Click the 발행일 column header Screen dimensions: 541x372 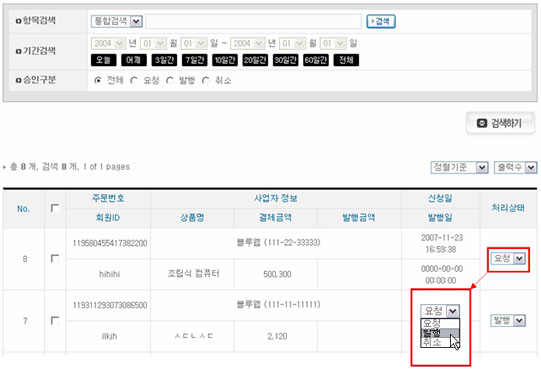click(x=440, y=218)
